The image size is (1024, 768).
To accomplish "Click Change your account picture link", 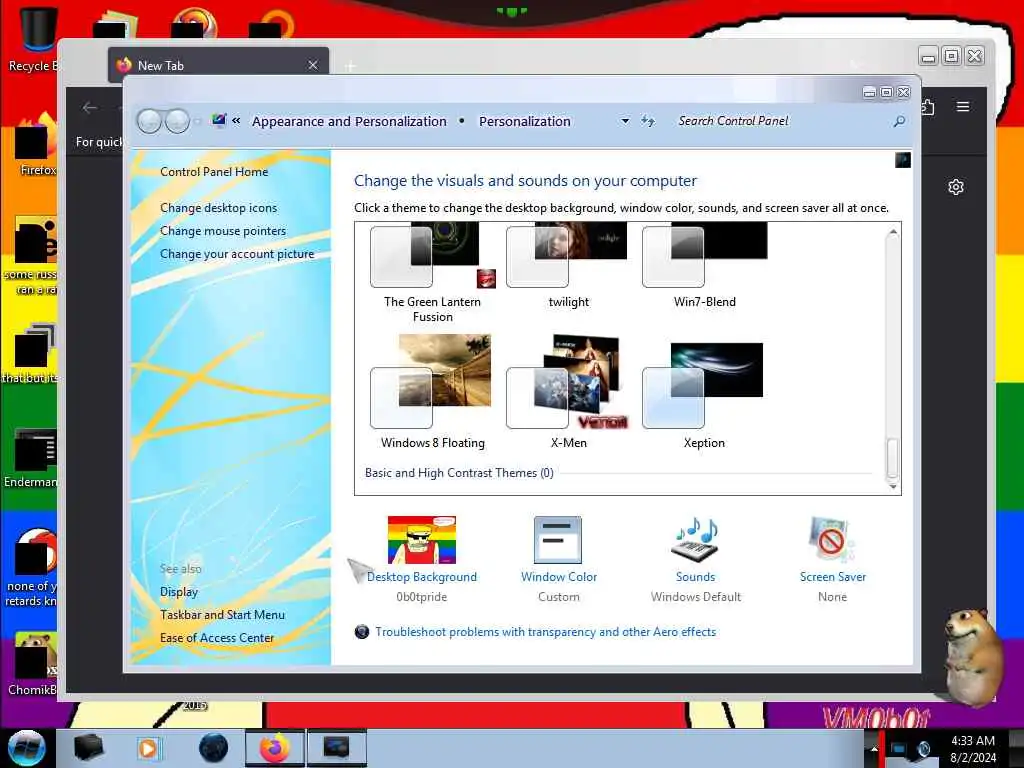I will coord(237,254).
